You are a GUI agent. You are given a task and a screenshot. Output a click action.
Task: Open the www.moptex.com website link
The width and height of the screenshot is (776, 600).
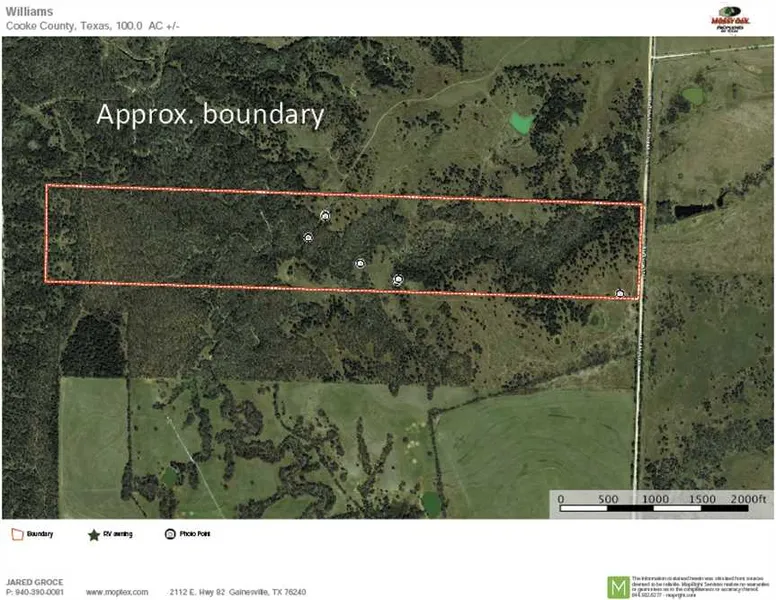coord(117,592)
